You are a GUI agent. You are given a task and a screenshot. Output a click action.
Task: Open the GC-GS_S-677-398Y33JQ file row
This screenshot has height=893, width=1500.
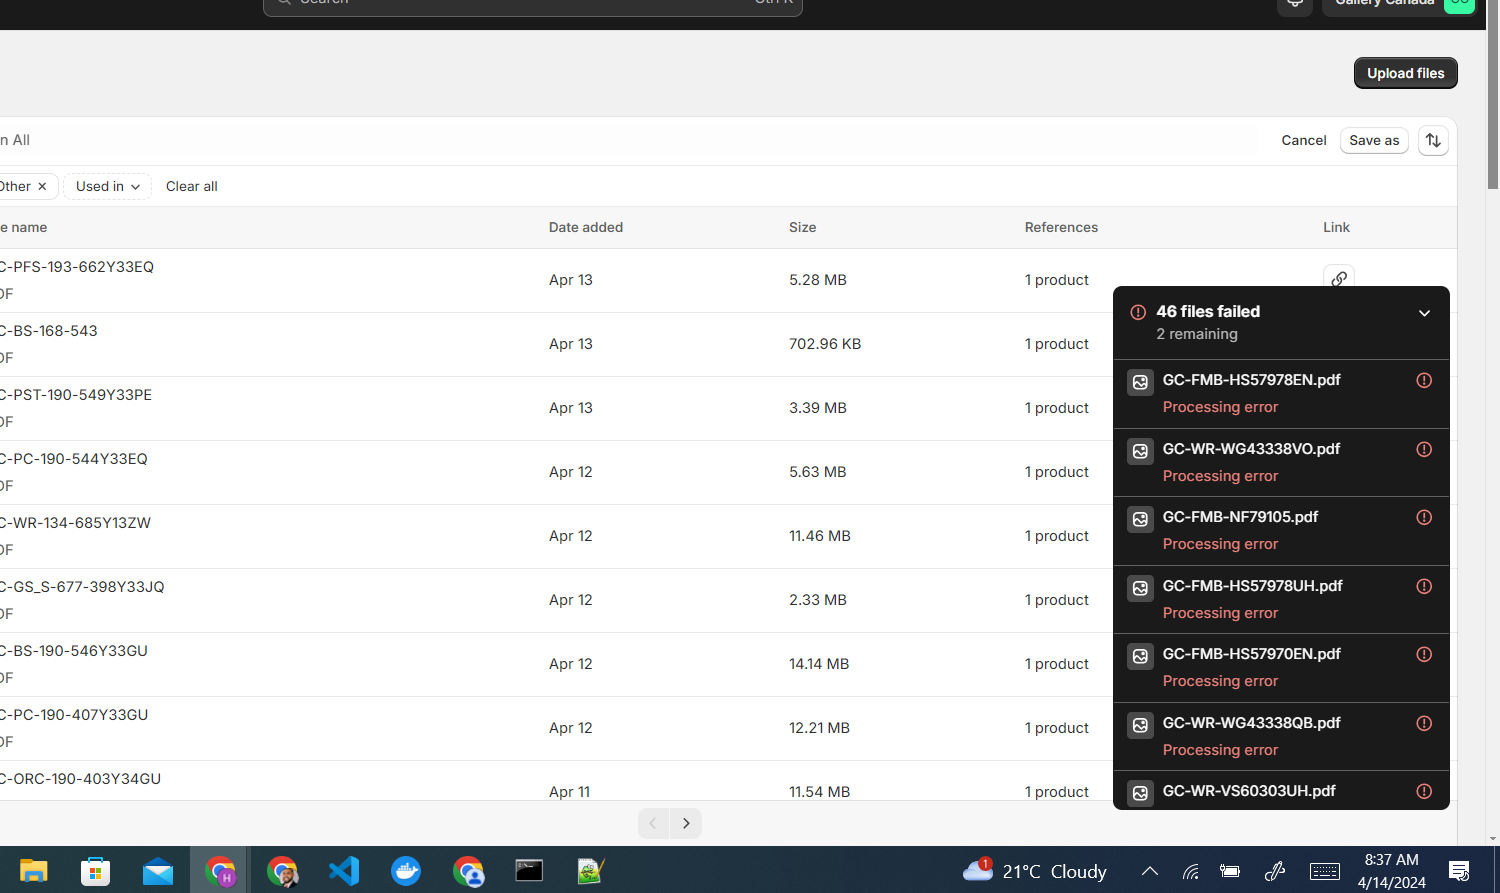728,600
